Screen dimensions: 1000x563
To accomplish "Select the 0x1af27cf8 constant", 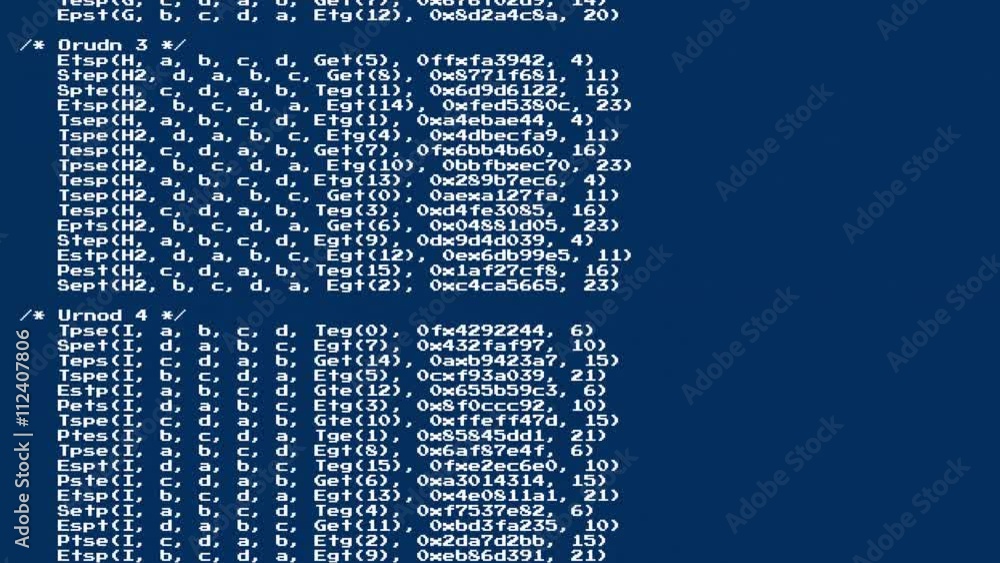I will pos(497,270).
